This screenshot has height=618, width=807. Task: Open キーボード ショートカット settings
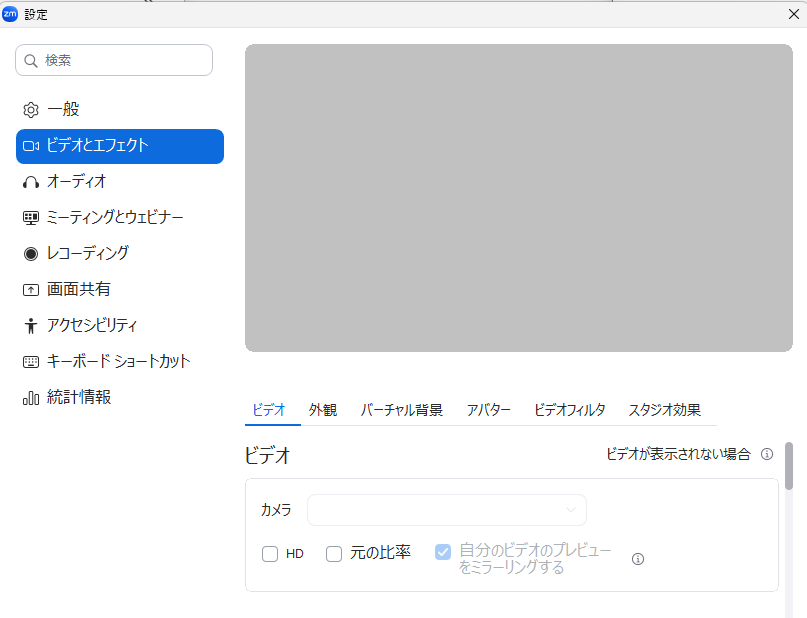[120, 362]
